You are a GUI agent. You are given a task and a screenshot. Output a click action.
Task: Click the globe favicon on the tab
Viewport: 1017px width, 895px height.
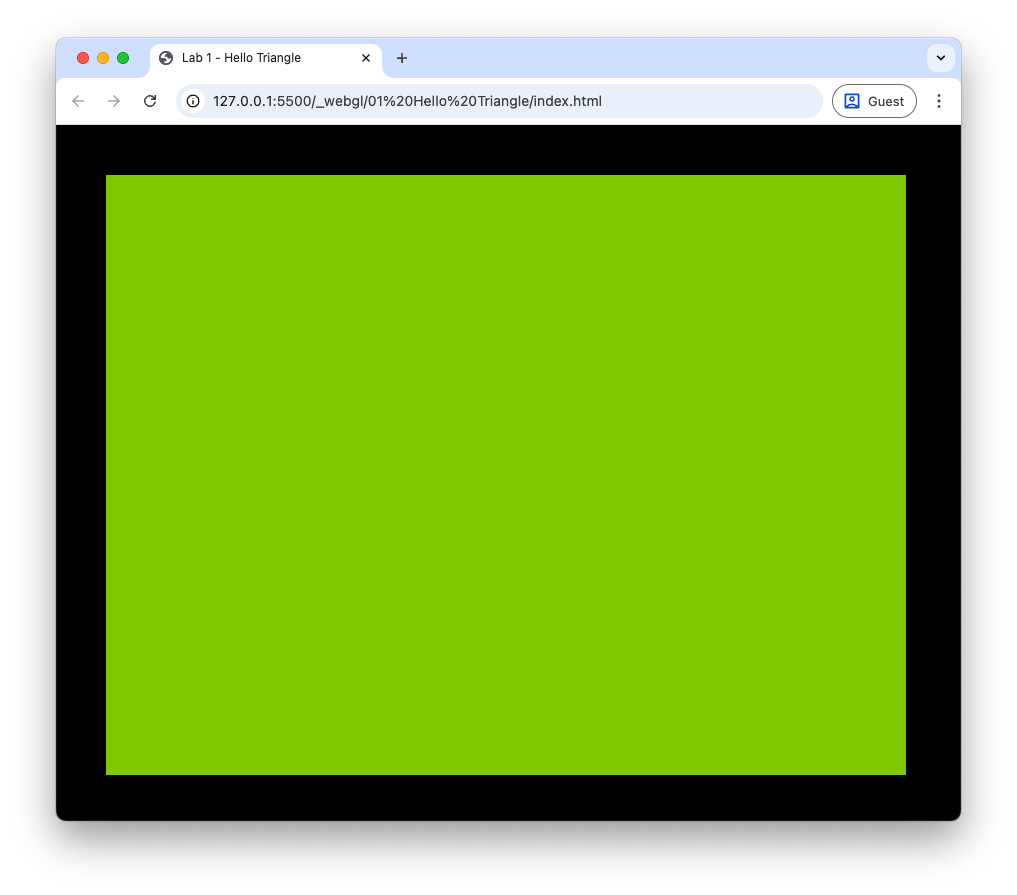pyautogui.click(x=166, y=58)
